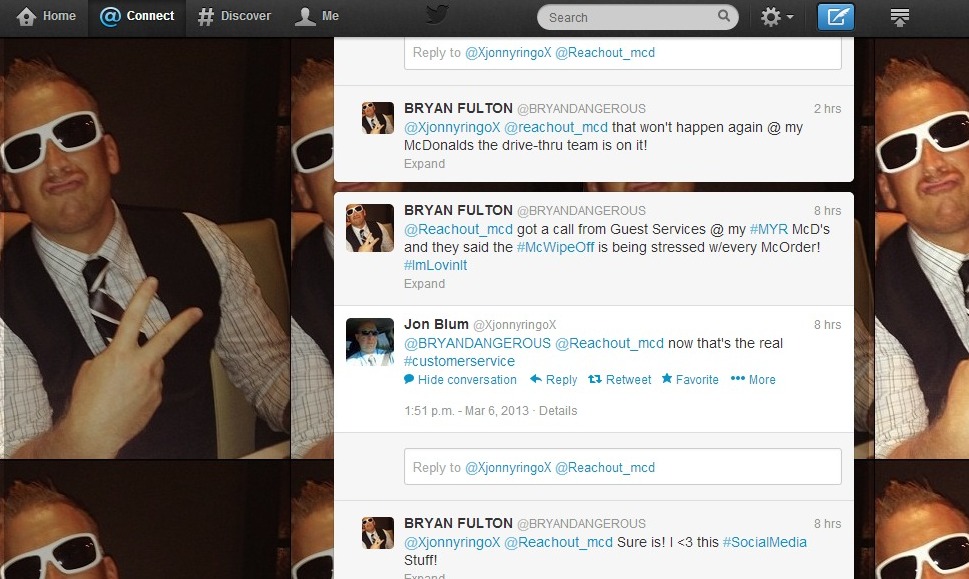This screenshot has height=579, width=969.
Task: Open the #SocialMedia hashtag
Action: (x=764, y=542)
